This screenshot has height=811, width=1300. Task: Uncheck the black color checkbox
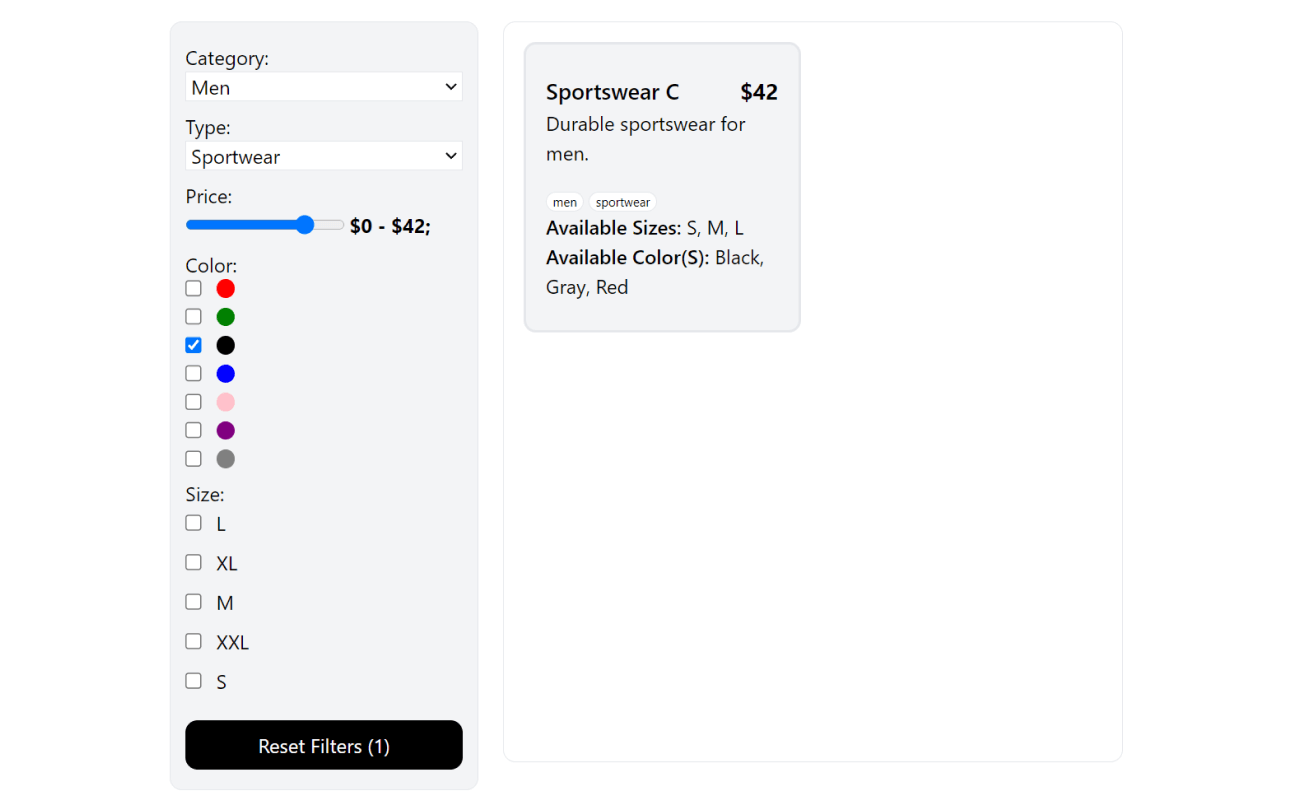click(194, 345)
